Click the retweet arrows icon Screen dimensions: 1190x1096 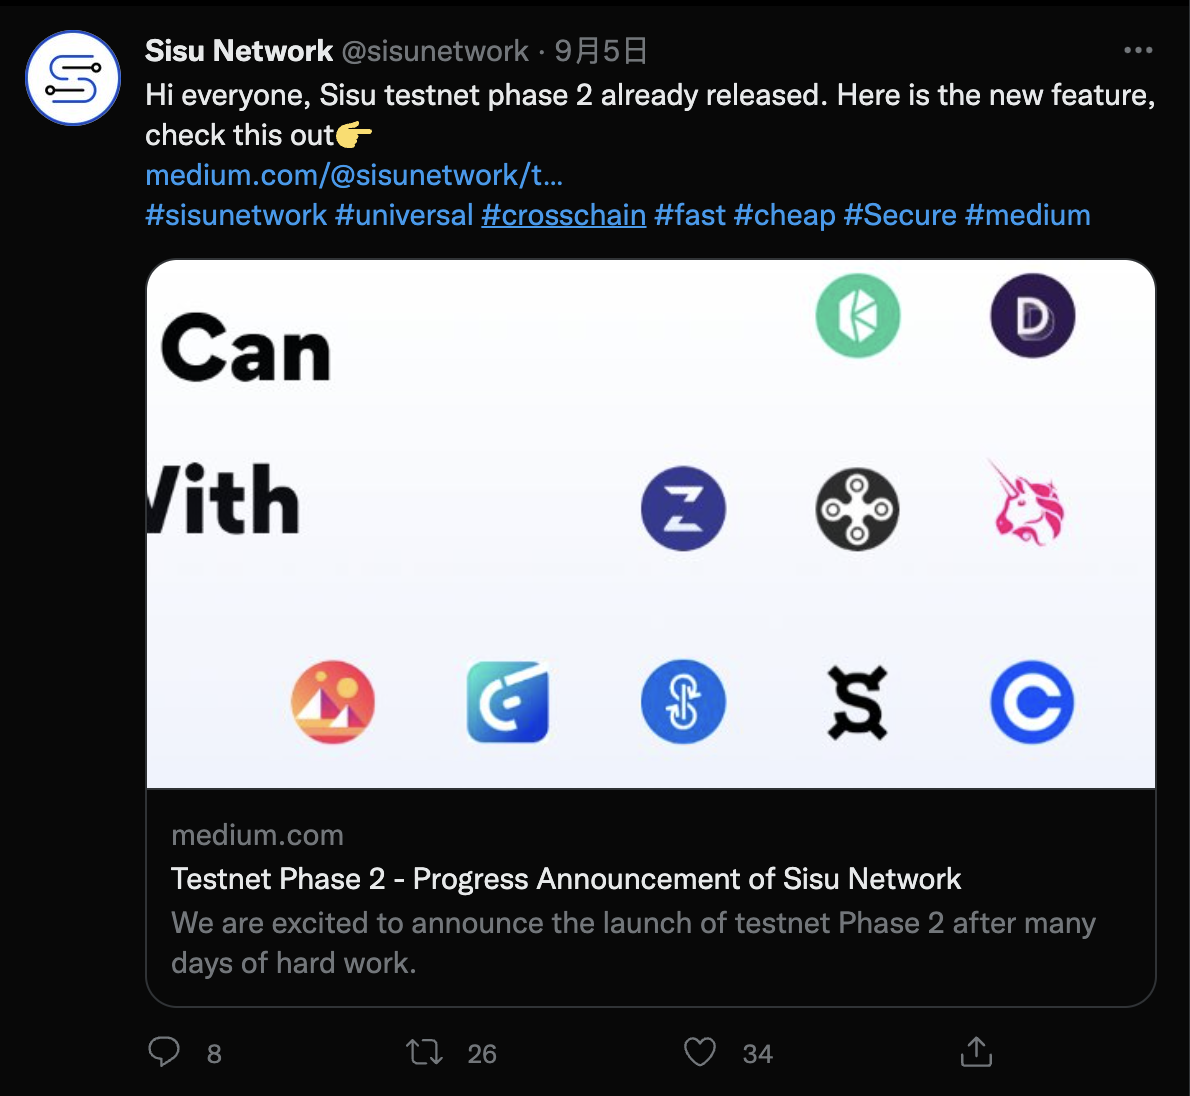(425, 1052)
